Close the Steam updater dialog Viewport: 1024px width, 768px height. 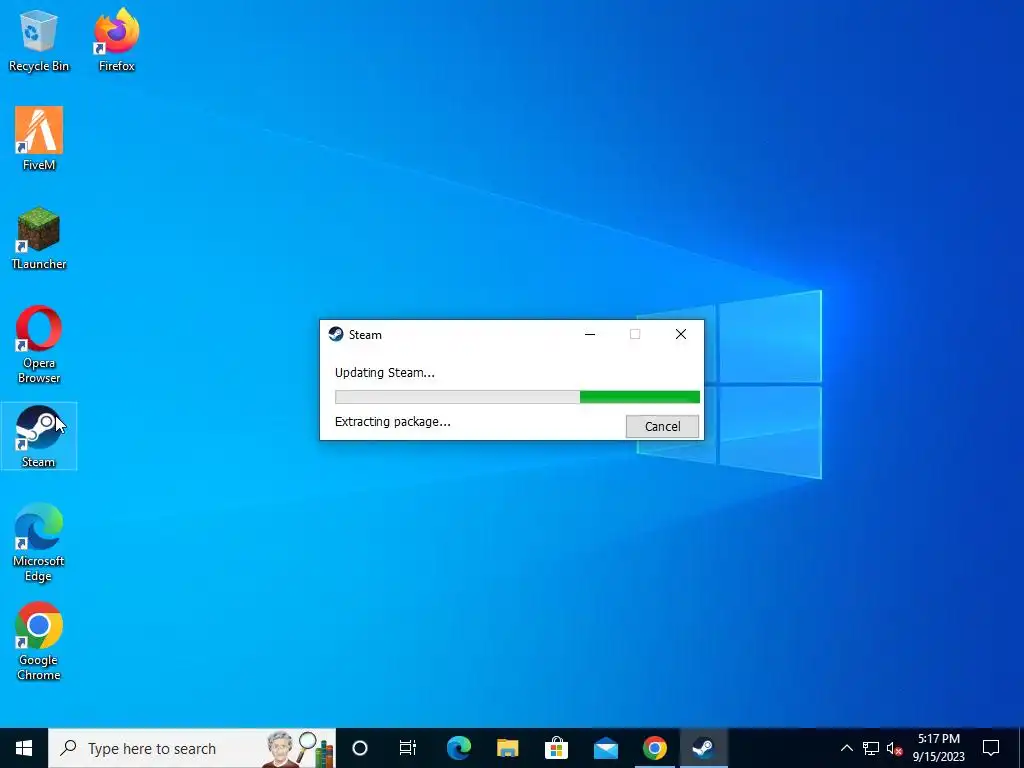(x=680, y=334)
